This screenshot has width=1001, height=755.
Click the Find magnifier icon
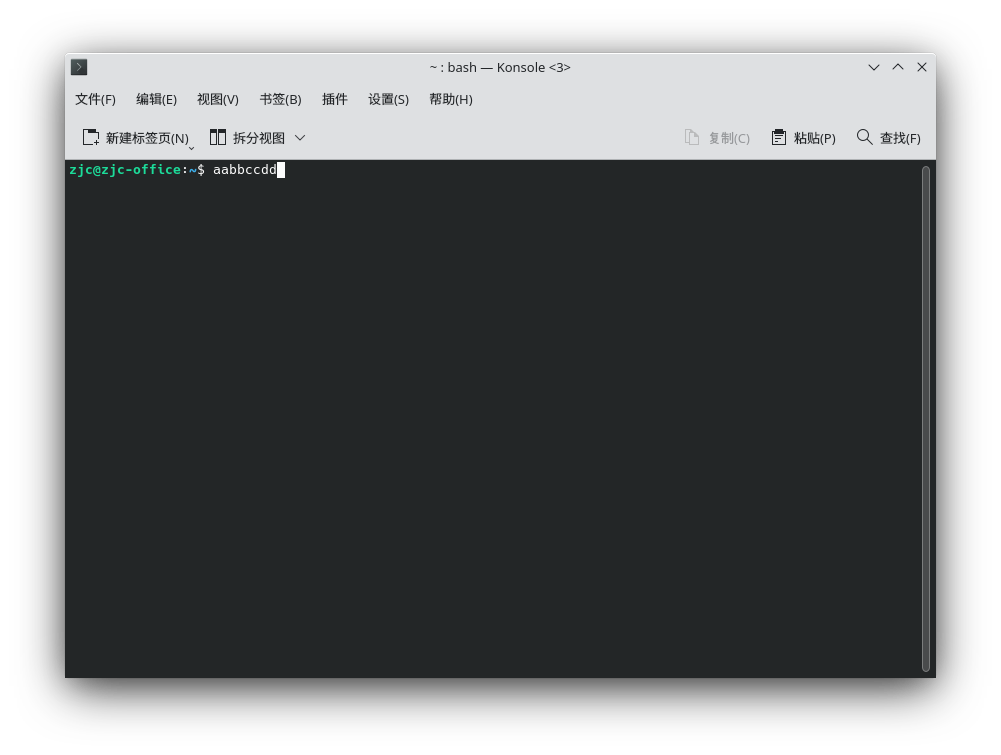[x=863, y=137]
